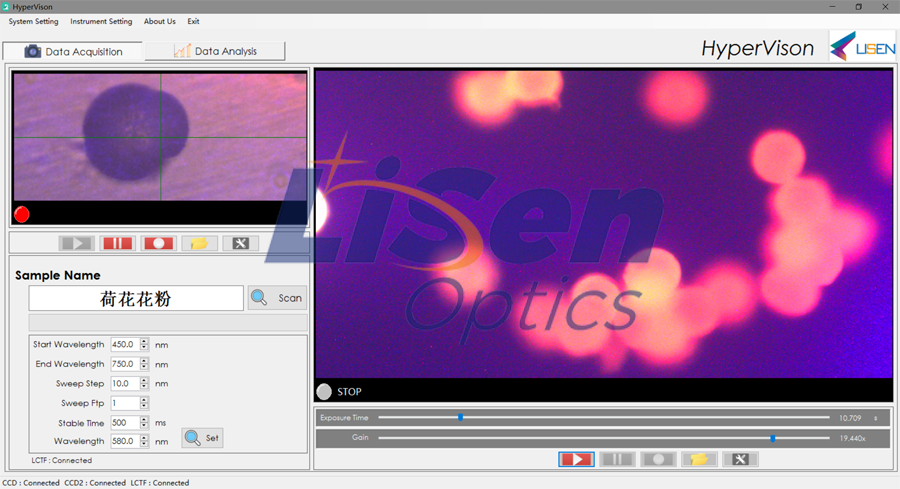Click the Start Wavelength value field

pyautogui.click(x=125, y=344)
